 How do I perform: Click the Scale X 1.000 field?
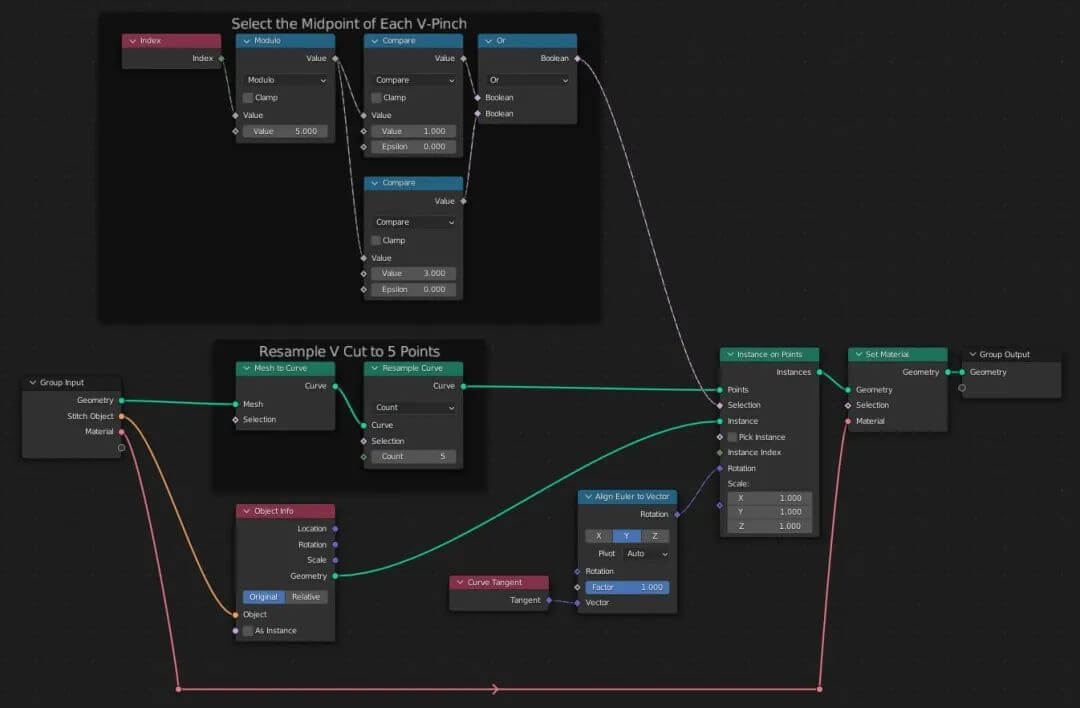pos(769,498)
